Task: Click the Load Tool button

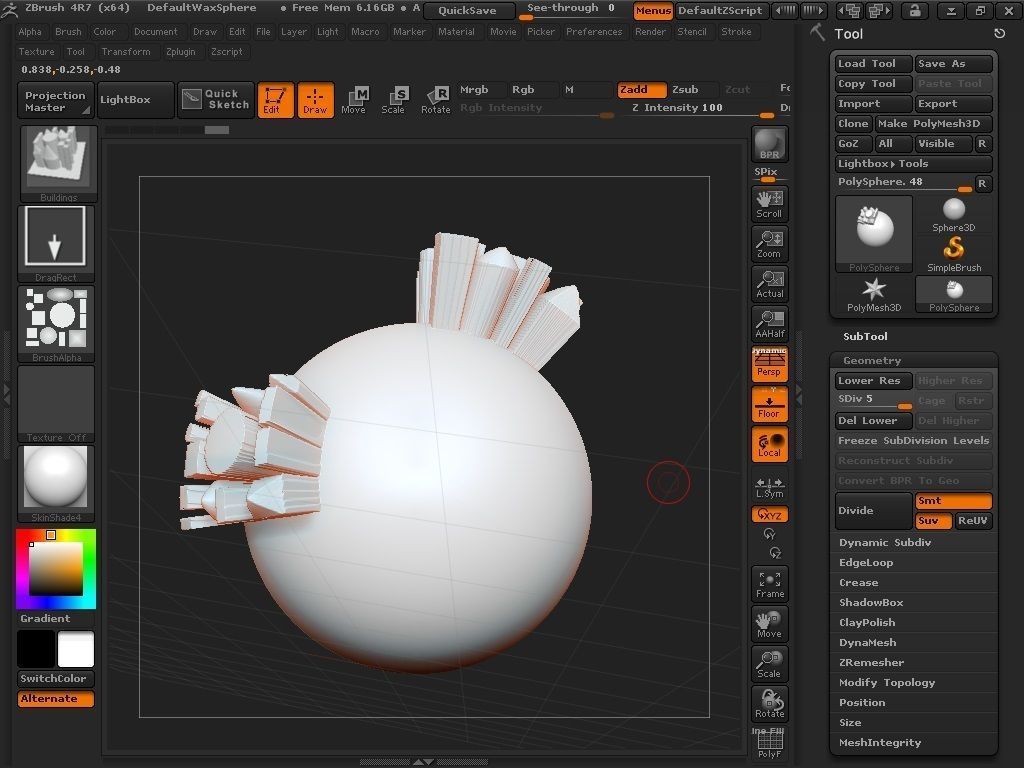Action: [x=874, y=63]
